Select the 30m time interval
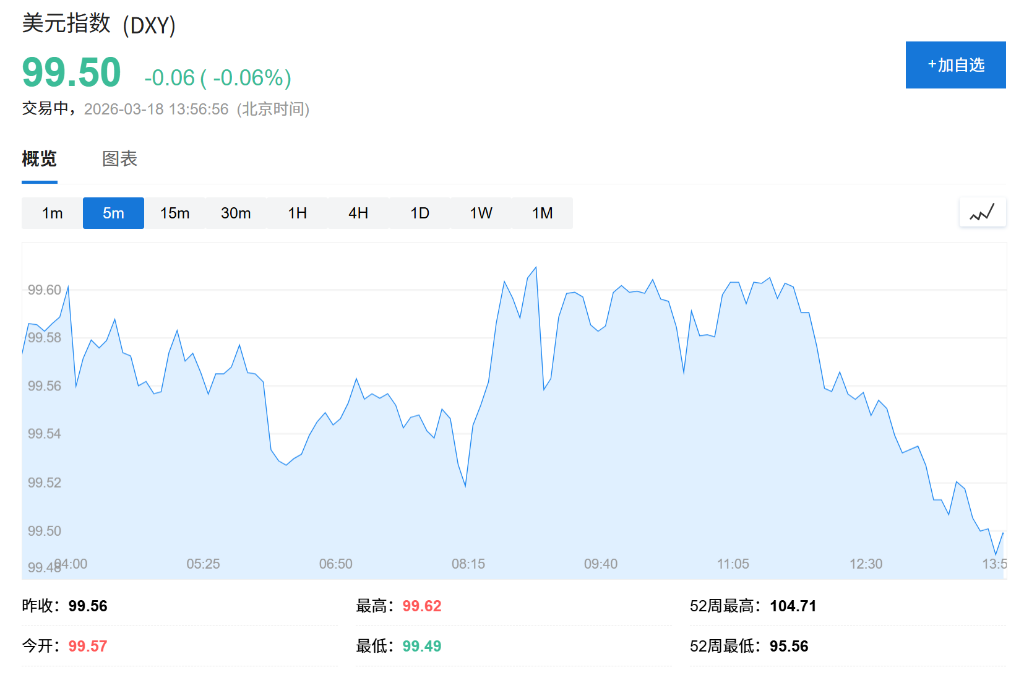This screenshot has height=675, width=1024. click(x=236, y=212)
